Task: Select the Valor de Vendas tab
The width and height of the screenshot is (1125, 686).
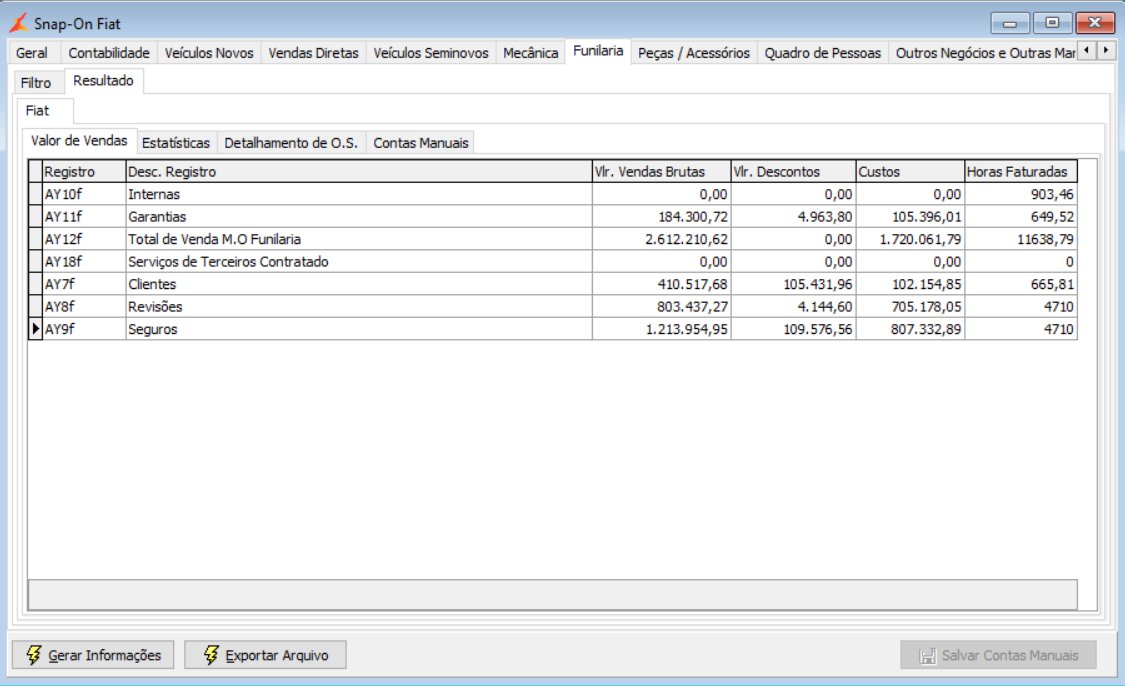Action: [x=79, y=141]
